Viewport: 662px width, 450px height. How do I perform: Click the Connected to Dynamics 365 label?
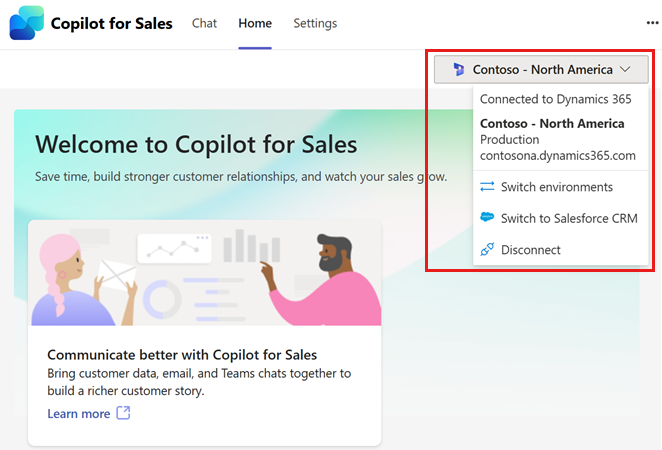click(556, 99)
